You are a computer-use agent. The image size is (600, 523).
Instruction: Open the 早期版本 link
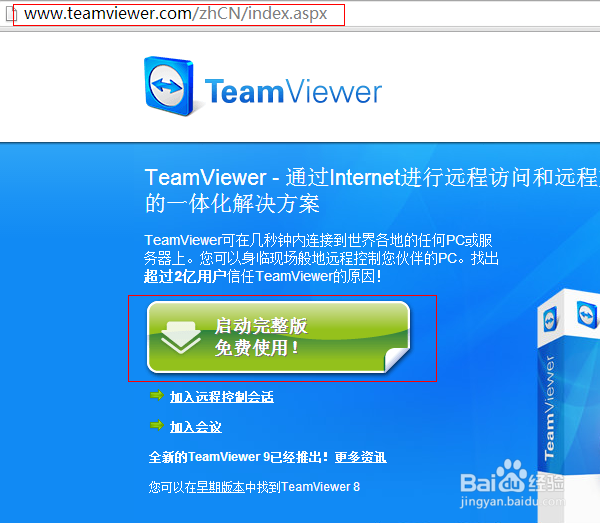coord(221,487)
